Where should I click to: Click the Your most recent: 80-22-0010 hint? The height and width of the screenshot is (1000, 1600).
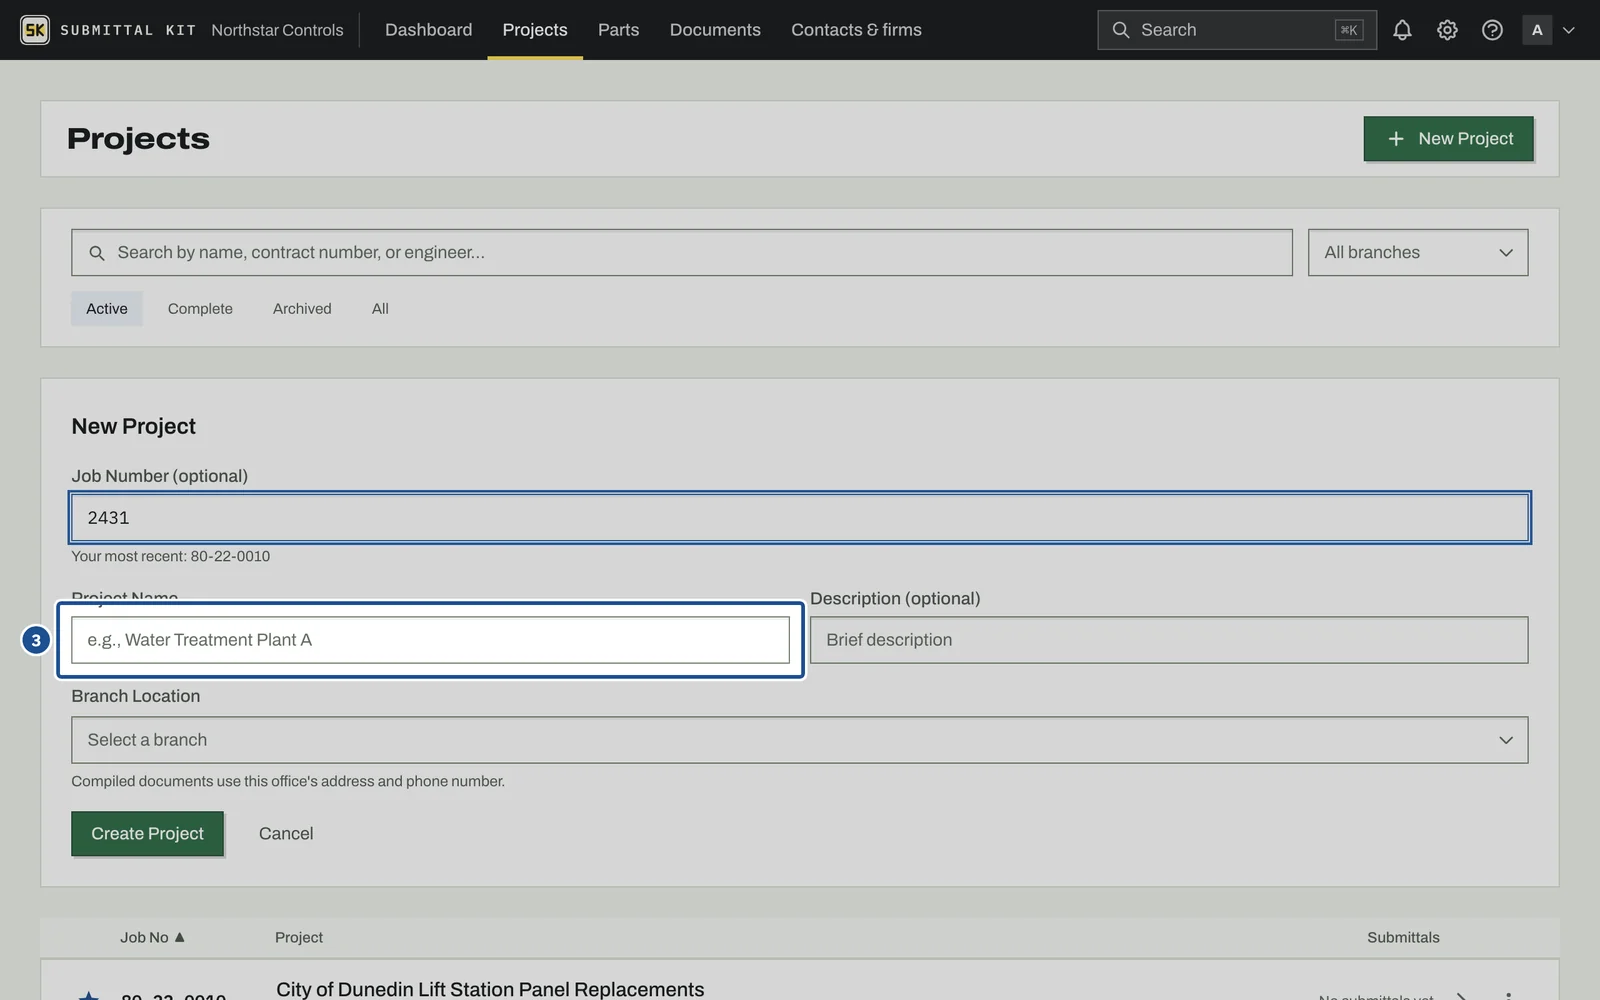[170, 556]
